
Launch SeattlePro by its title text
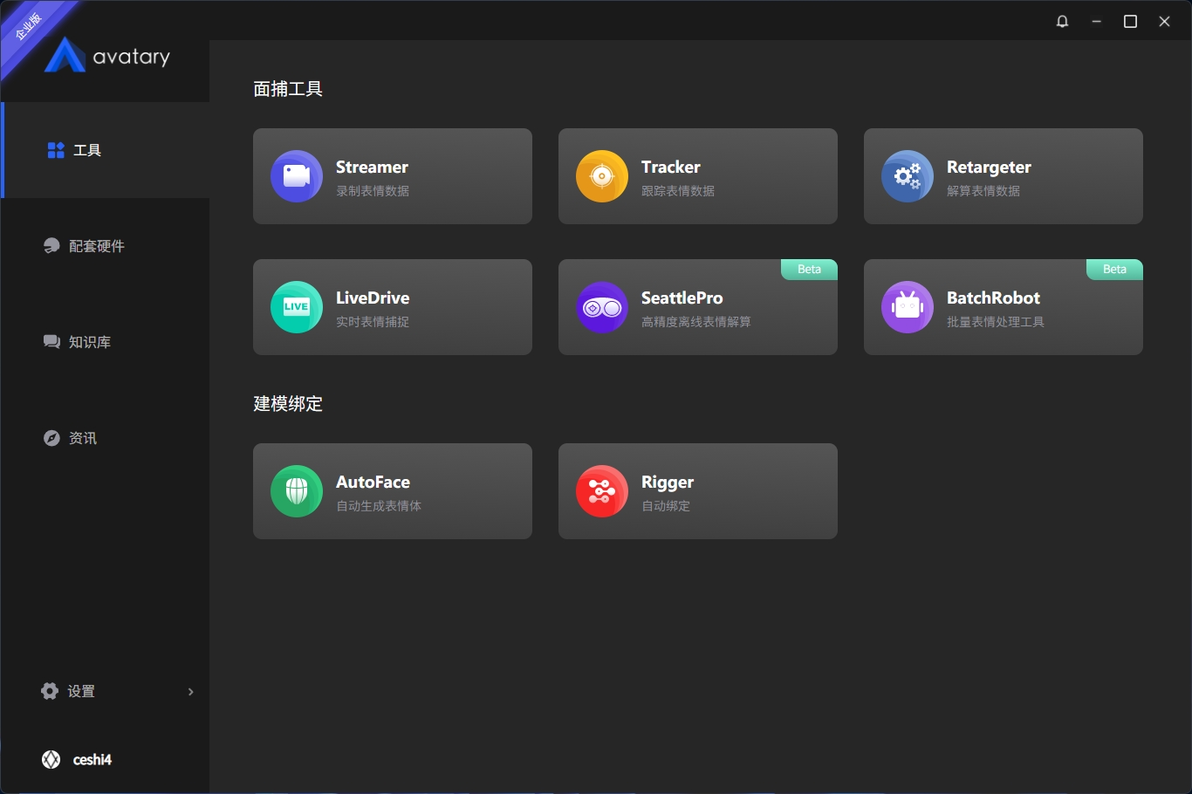(682, 298)
